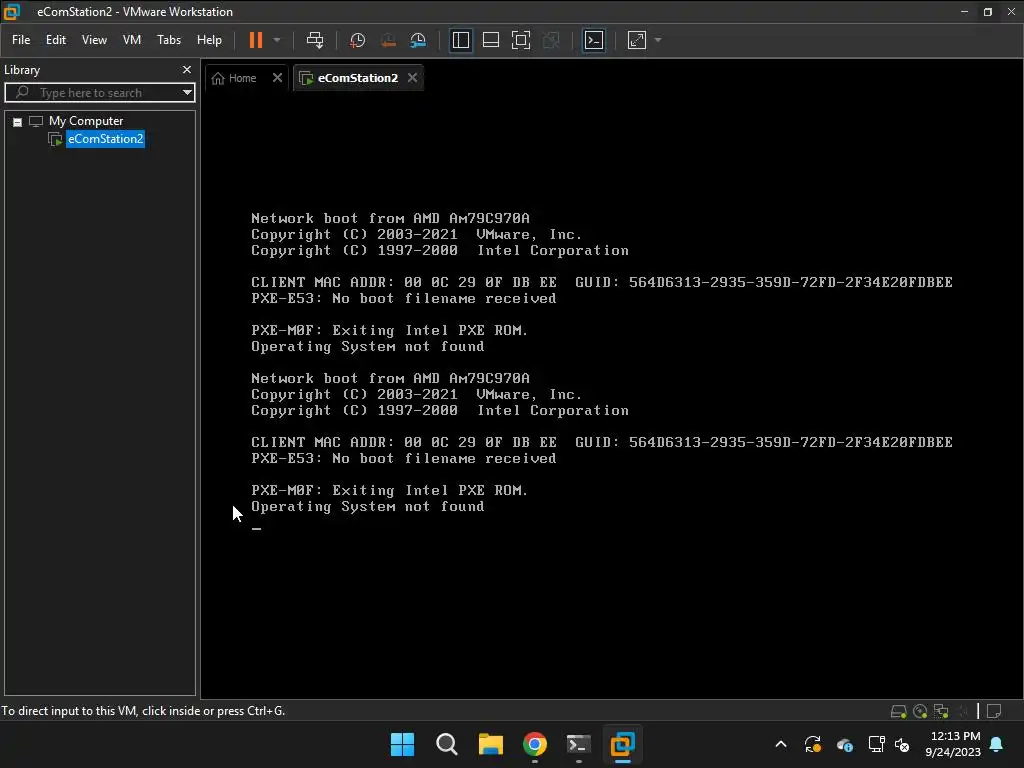Select My Computer in the library tree
1024x768 pixels.
(x=86, y=121)
